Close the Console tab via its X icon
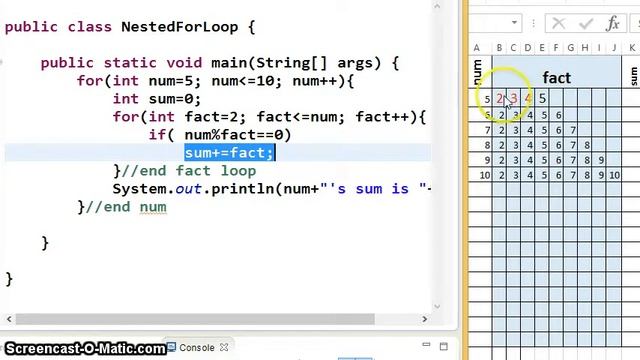 pyautogui.click(x=224, y=347)
